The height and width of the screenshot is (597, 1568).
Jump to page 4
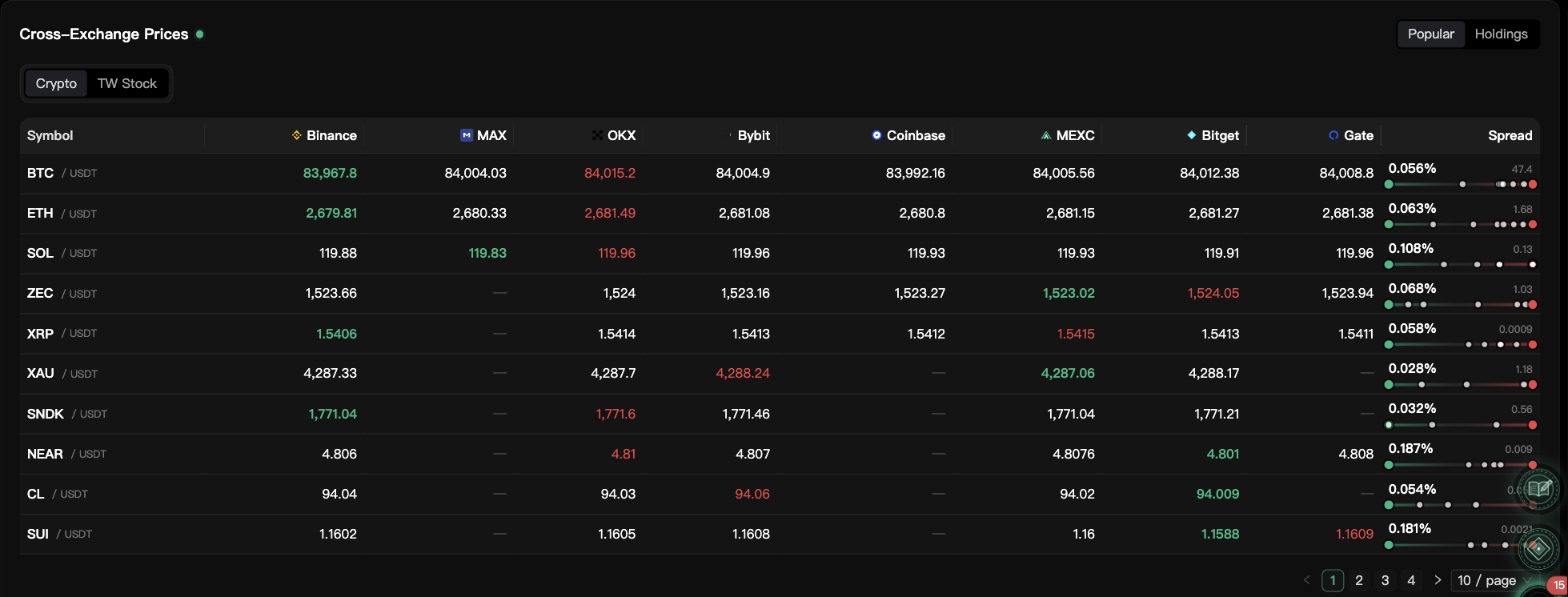point(1411,580)
